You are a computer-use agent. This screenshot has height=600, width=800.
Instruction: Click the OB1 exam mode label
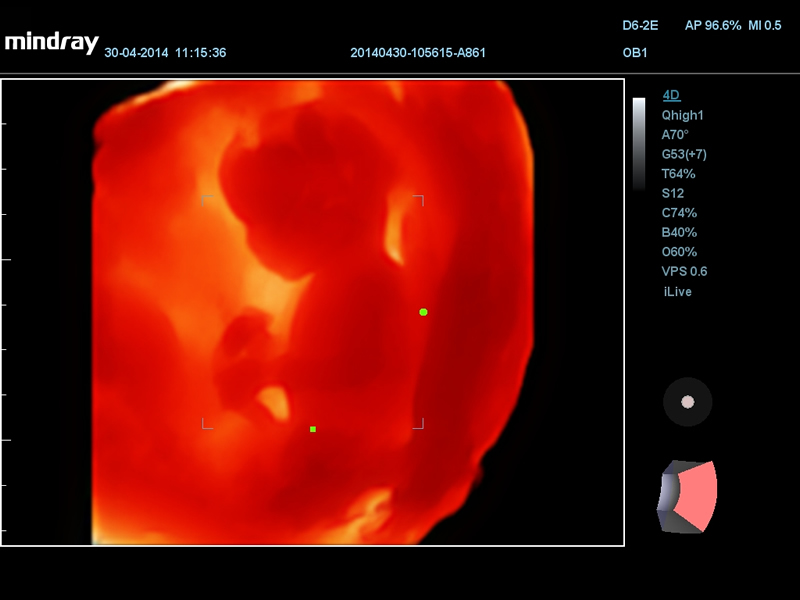pyautogui.click(x=634, y=52)
